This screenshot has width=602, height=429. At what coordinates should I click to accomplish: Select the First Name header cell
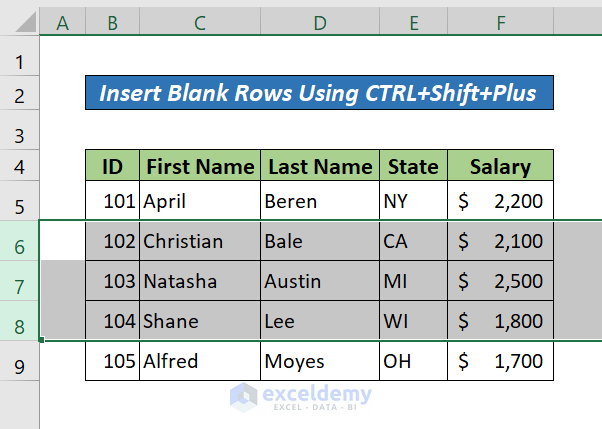click(x=200, y=166)
